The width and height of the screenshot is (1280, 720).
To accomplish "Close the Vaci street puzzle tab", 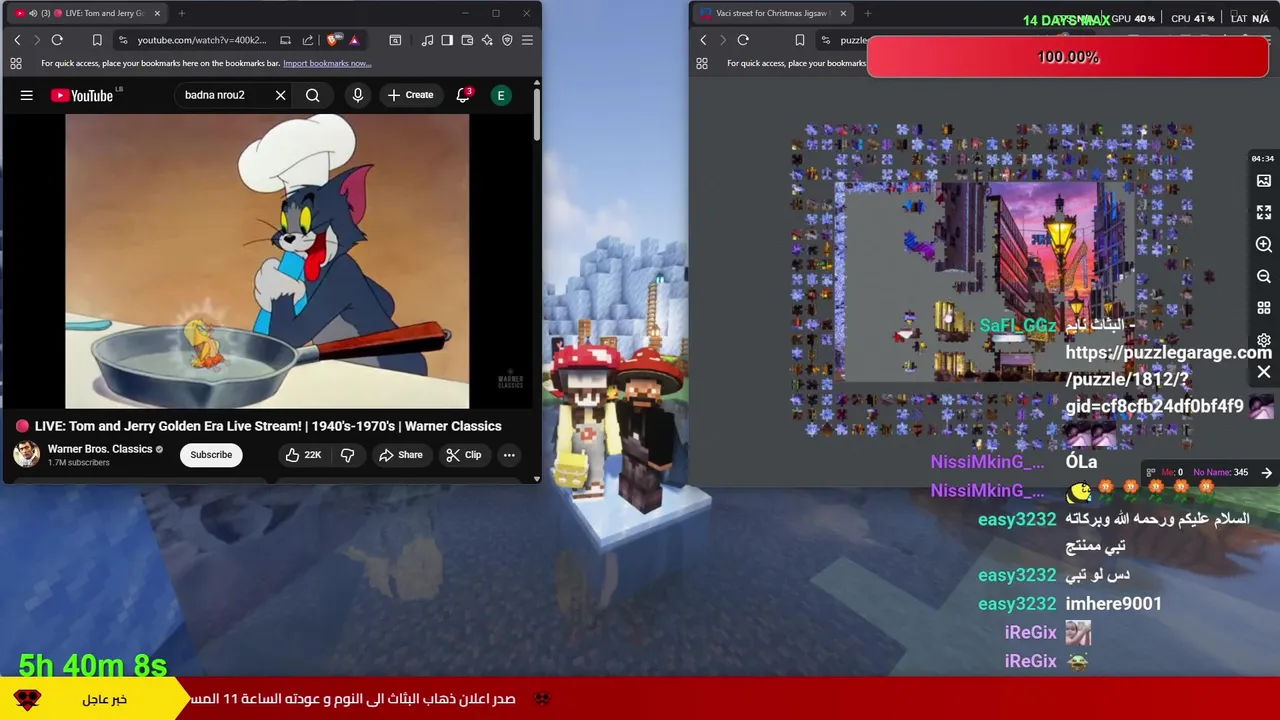I will click(843, 13).
